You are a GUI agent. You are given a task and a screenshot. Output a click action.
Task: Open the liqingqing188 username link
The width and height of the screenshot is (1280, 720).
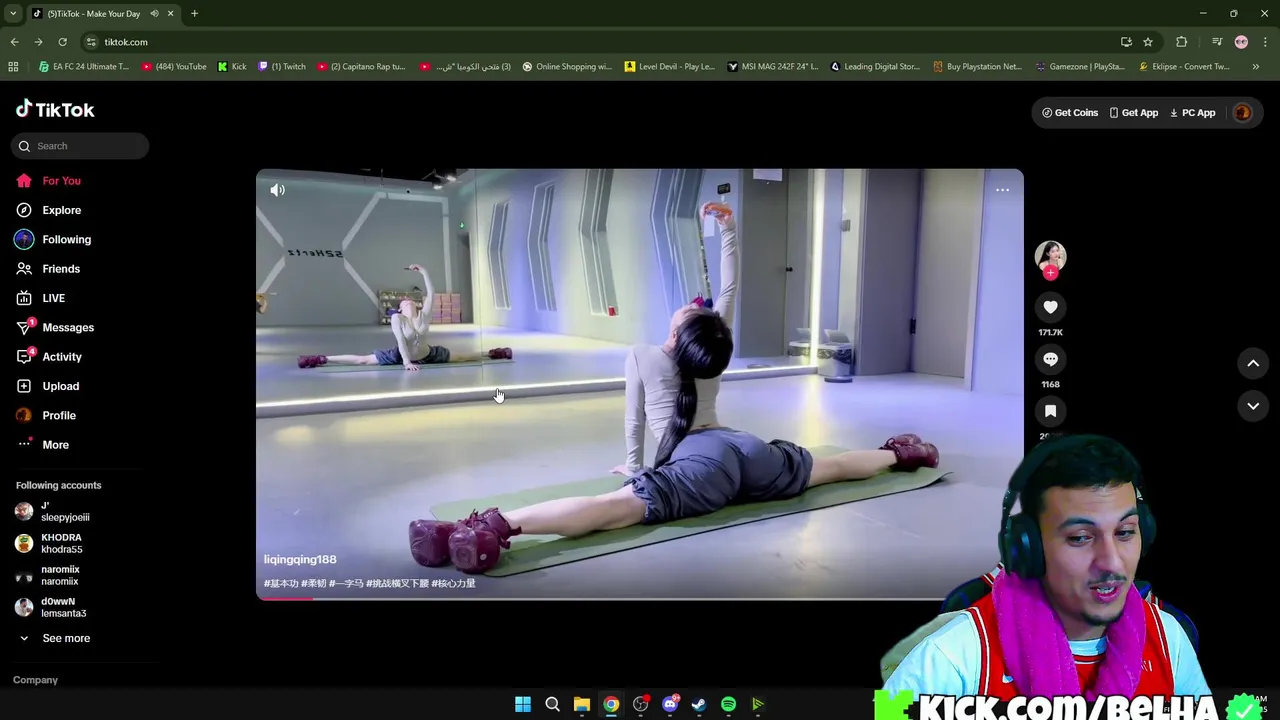300,560
